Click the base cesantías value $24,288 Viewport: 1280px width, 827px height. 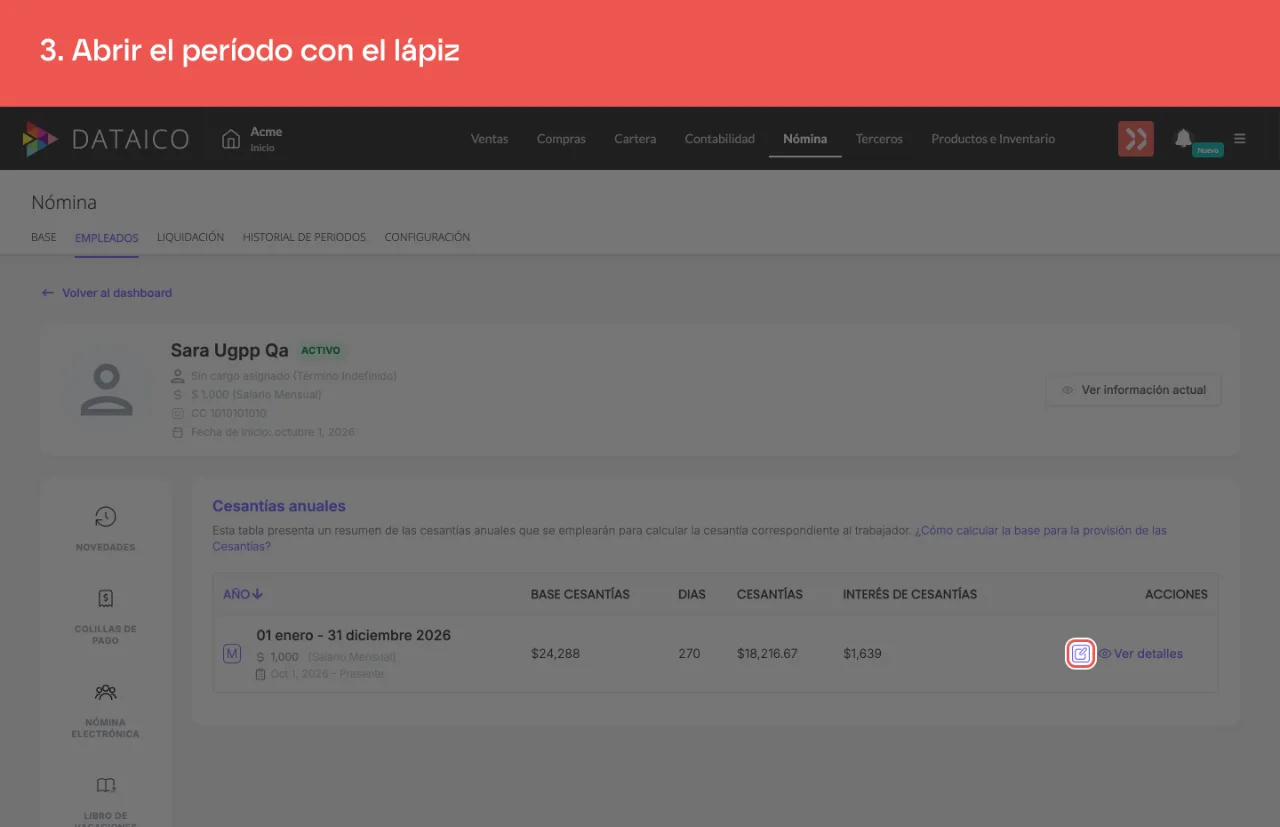[555, 654]
